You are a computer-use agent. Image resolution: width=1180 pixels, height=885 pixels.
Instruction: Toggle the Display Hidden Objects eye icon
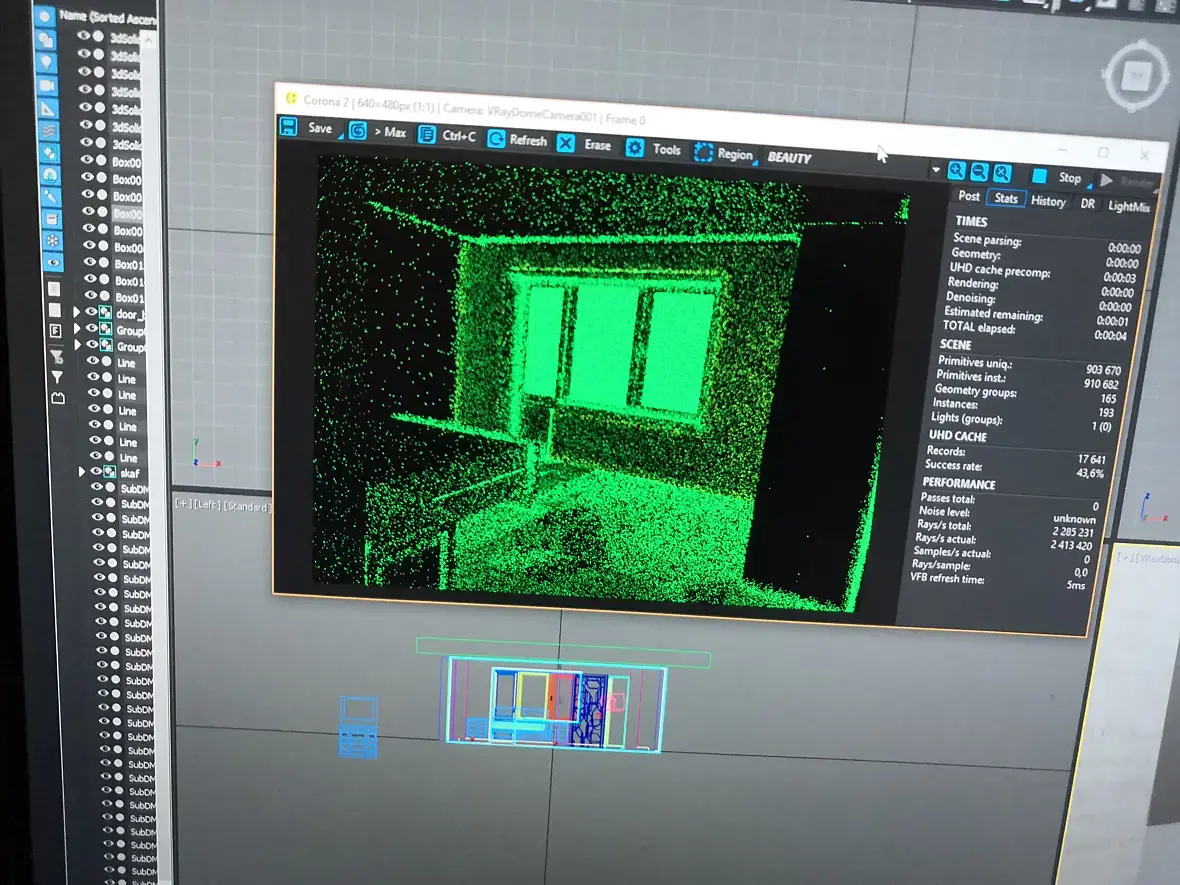tap(53, 263)
